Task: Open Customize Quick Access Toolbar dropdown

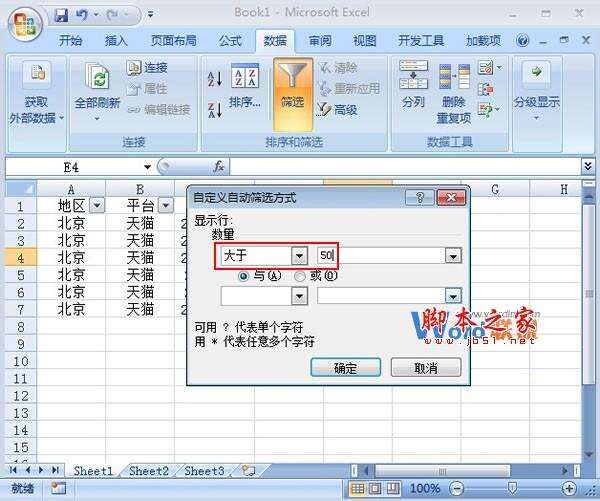Action: 150,15
